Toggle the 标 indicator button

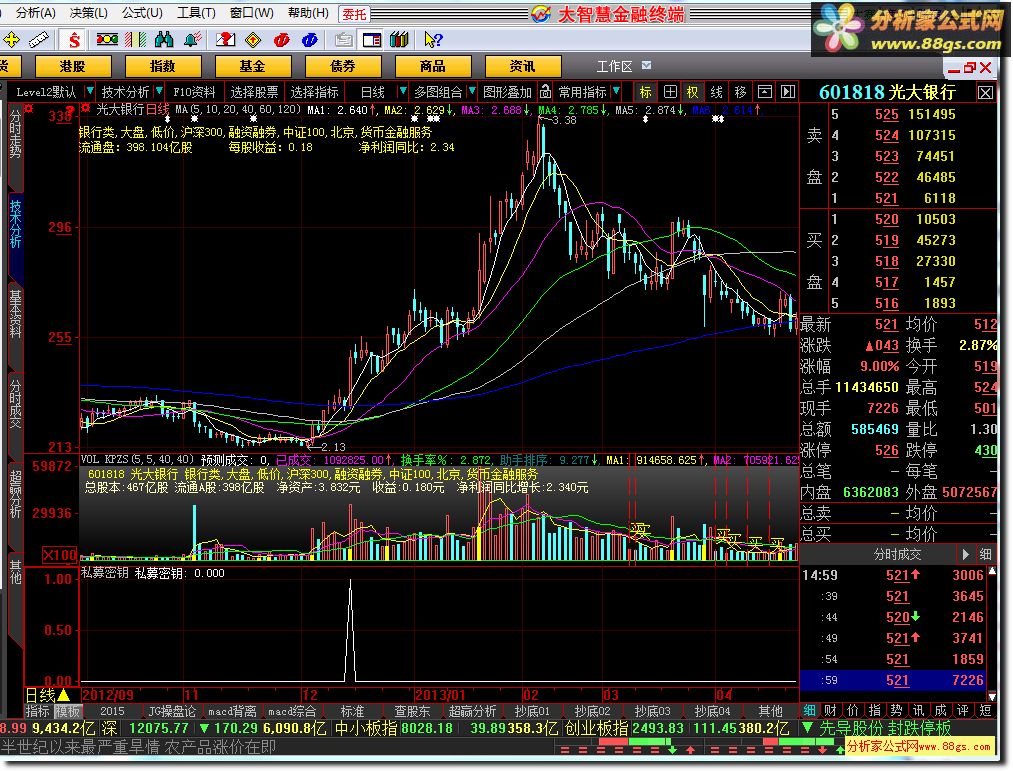tap(645, 92)
